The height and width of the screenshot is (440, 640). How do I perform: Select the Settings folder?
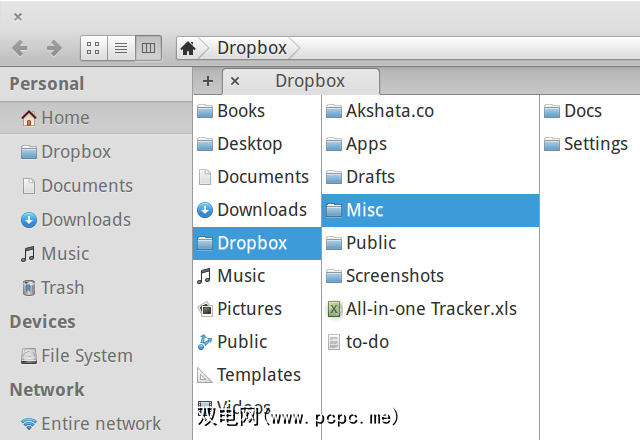(590, 144)
